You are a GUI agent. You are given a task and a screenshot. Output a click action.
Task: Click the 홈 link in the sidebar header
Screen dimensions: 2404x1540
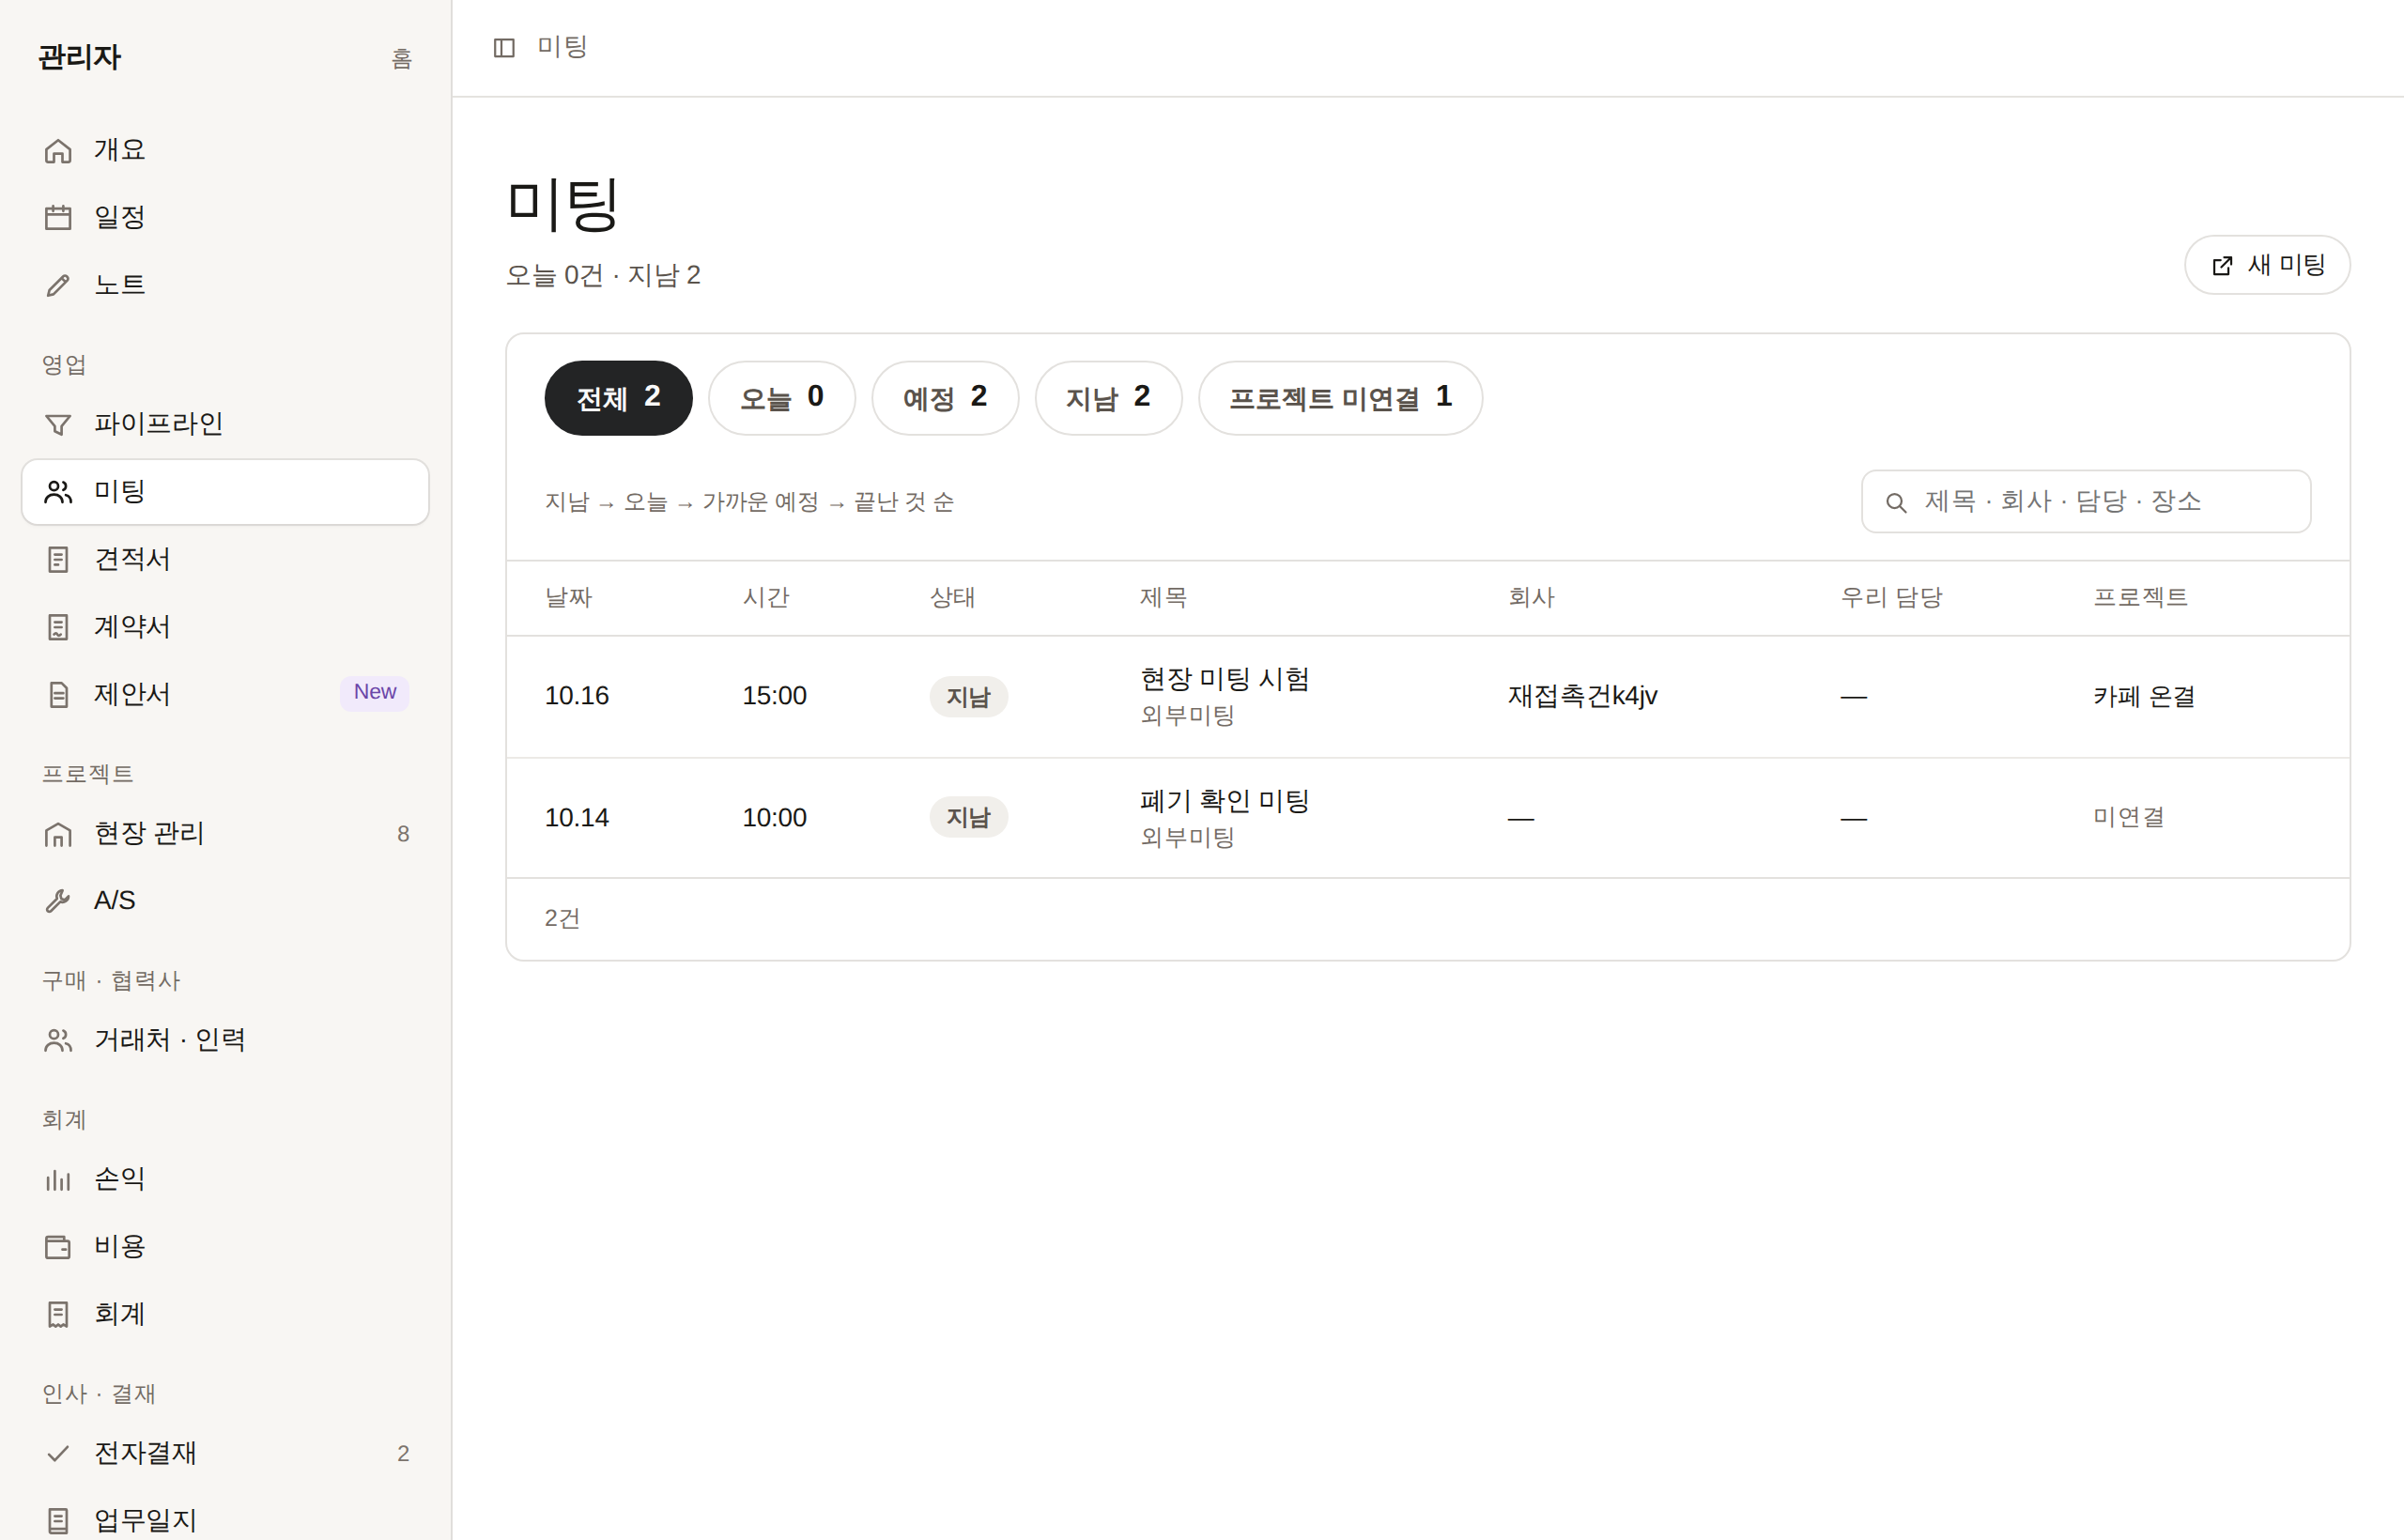[x=401, y=59]
